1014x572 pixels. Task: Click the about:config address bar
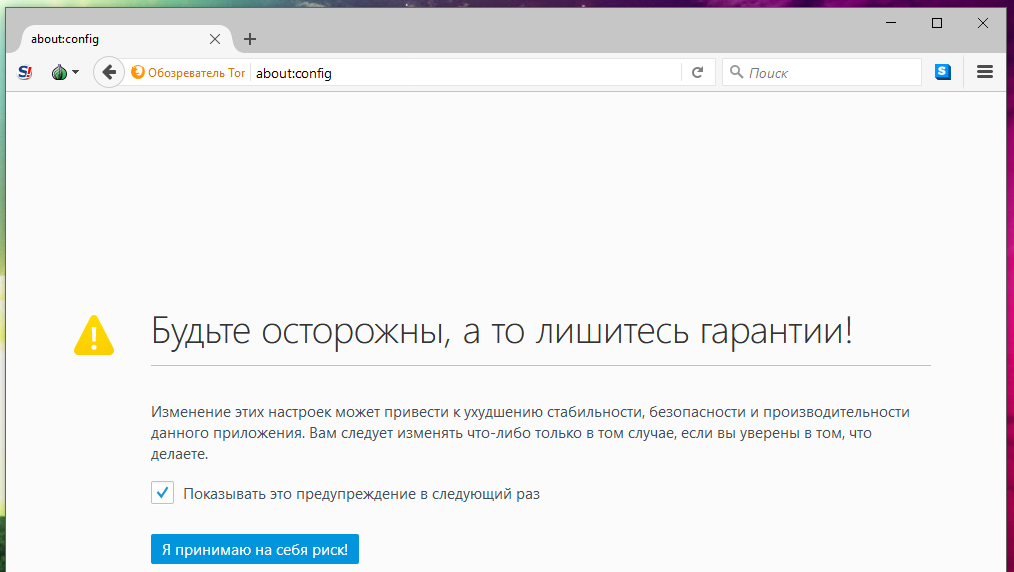point(465,73)
